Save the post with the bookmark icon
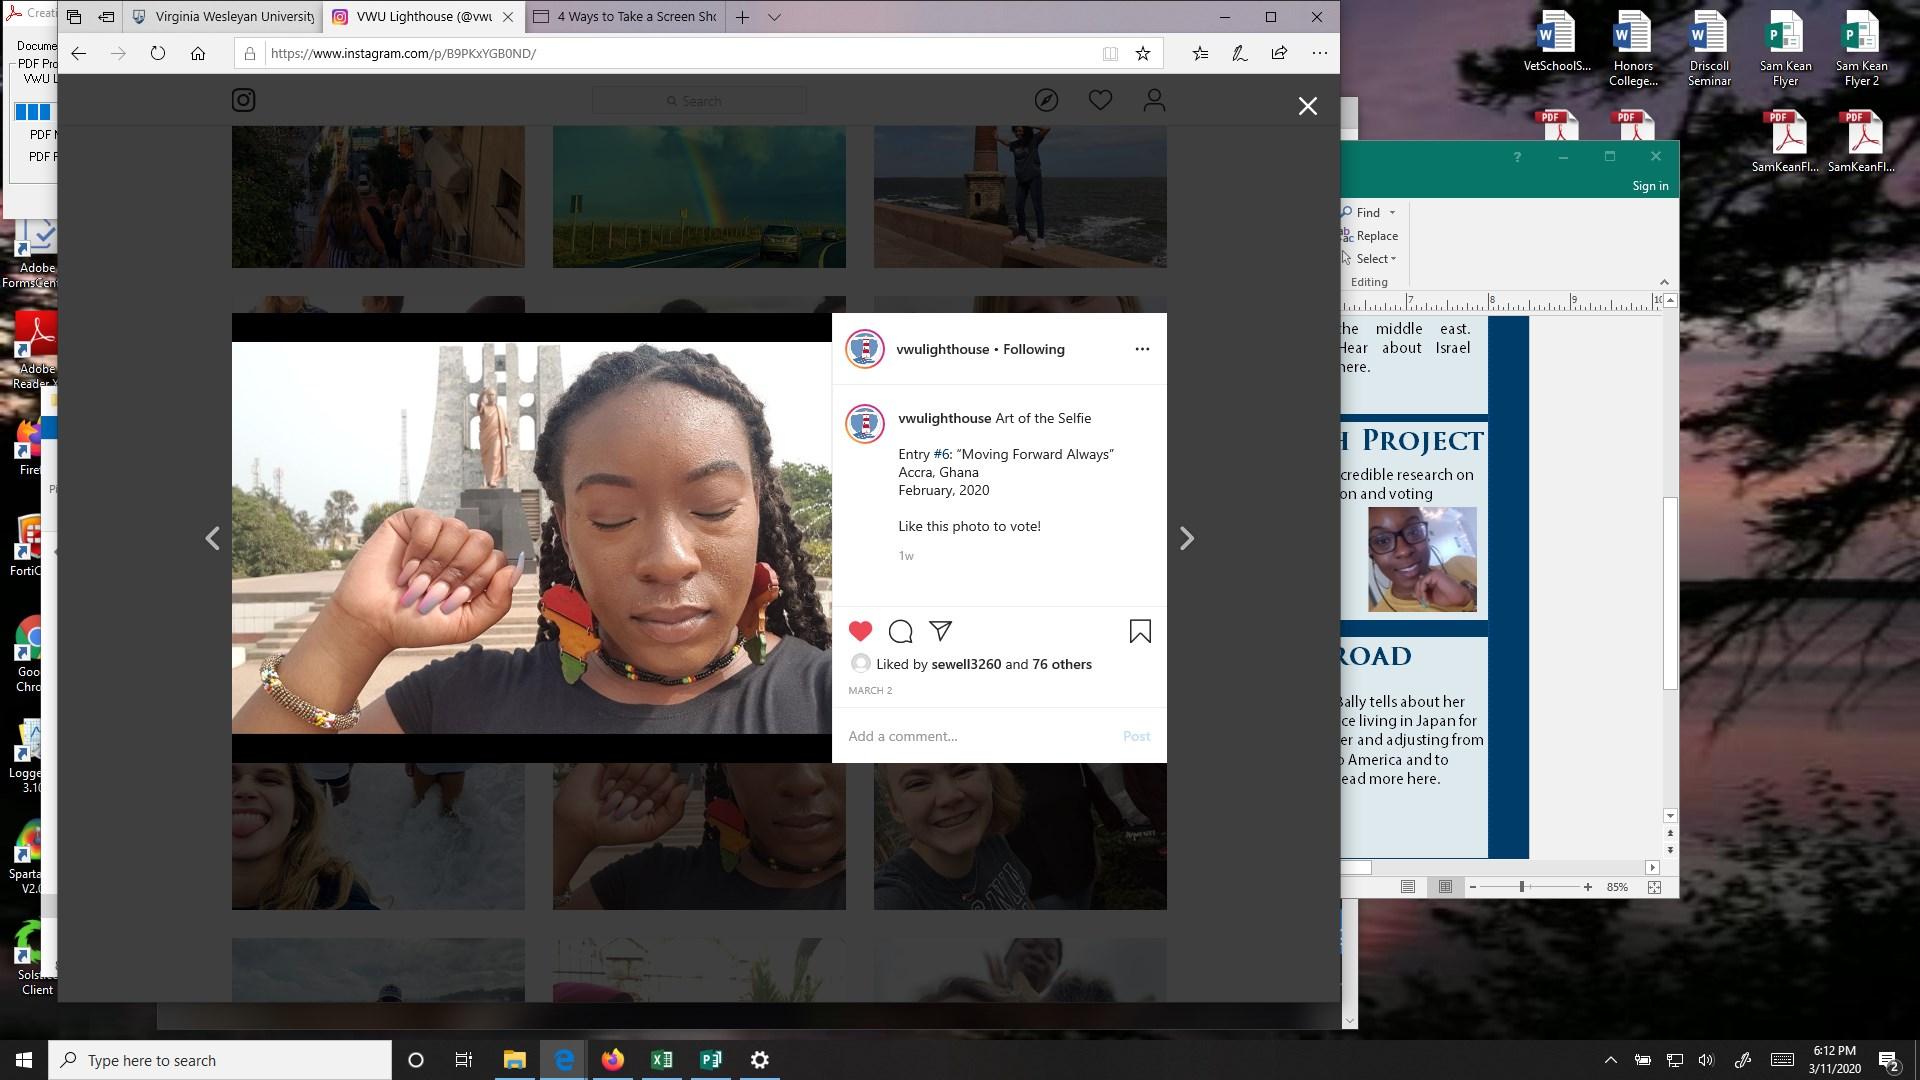Screen dimensions: 1920x1080 click(x=1140, y=631)
